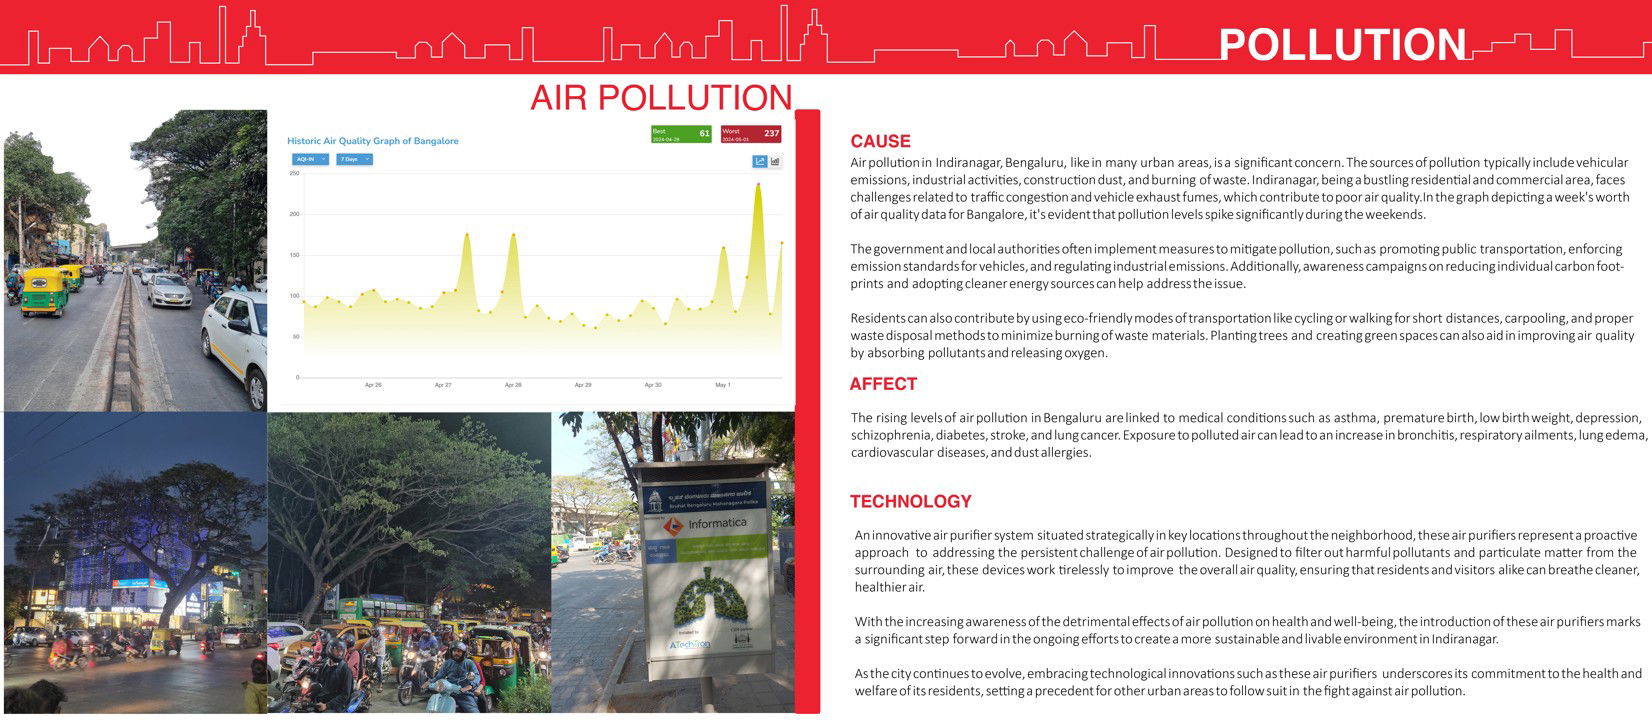The height and width of the screenshot is (727, 1652).
Task: Click the night photo of the lit building
Action: click(135, 563)
